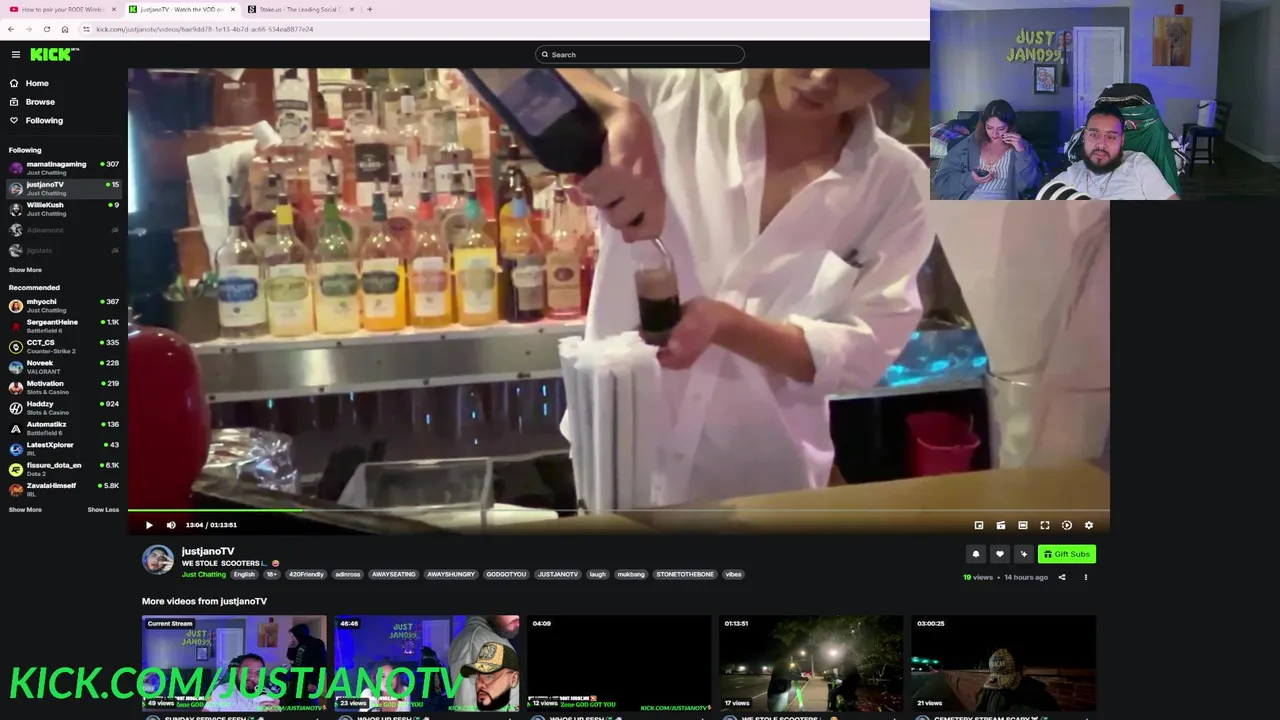Switch to RODE Wireless YouTube tab

coord(62,9)
